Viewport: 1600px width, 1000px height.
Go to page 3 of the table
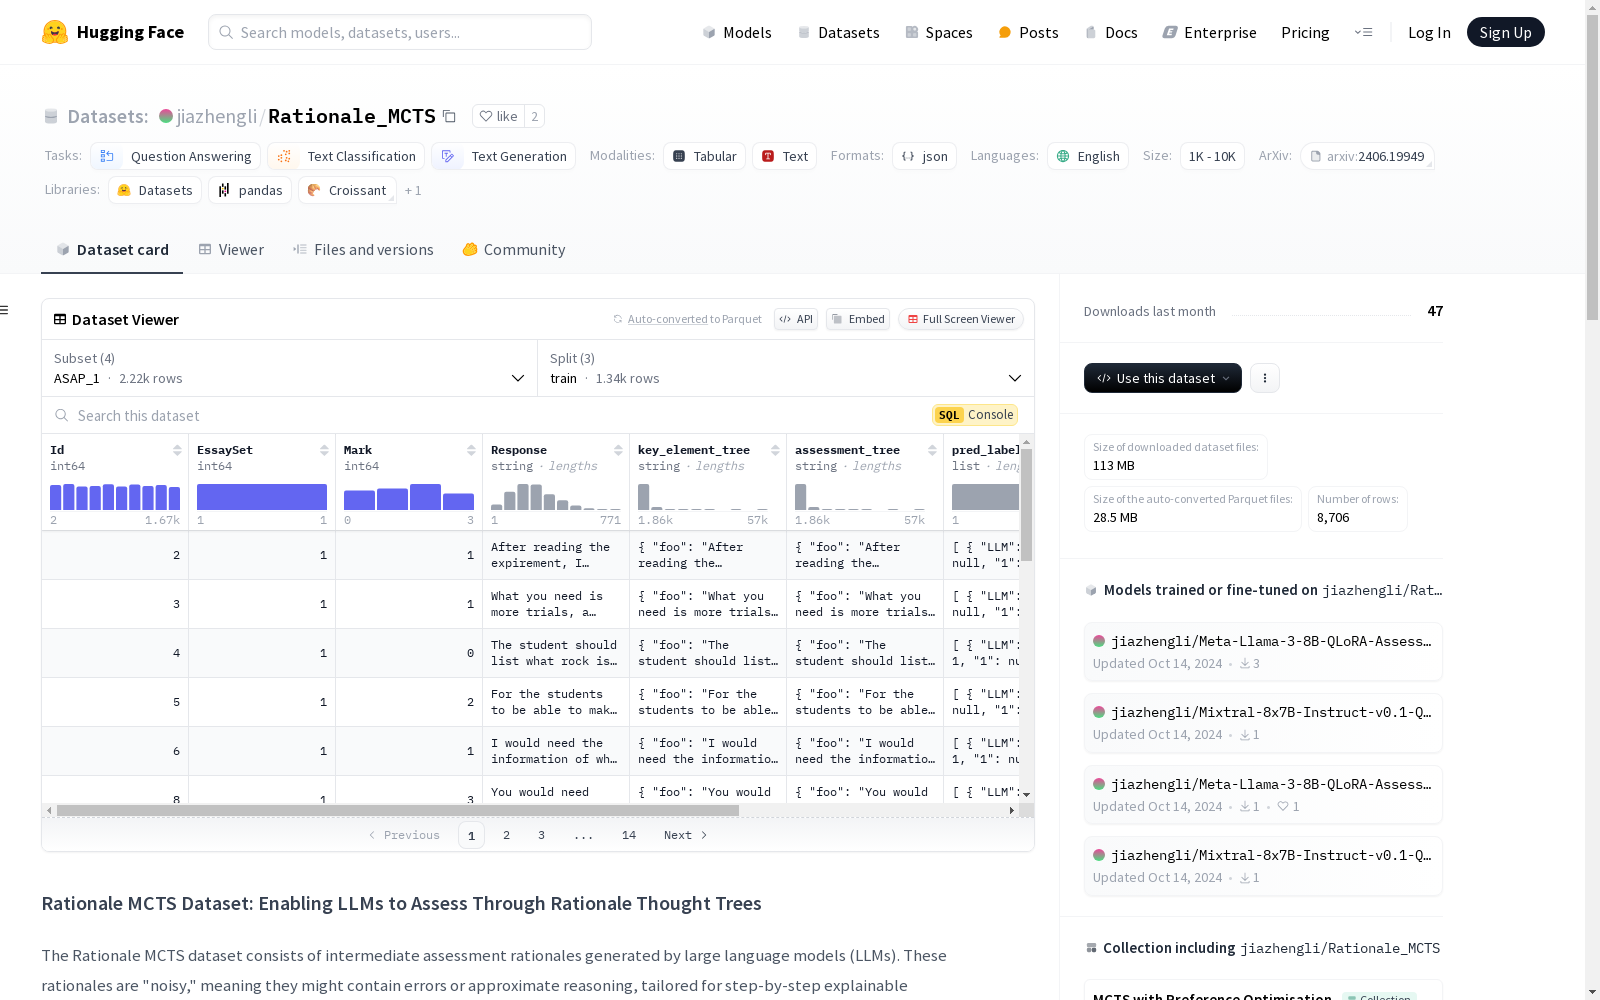pos(541,835)
